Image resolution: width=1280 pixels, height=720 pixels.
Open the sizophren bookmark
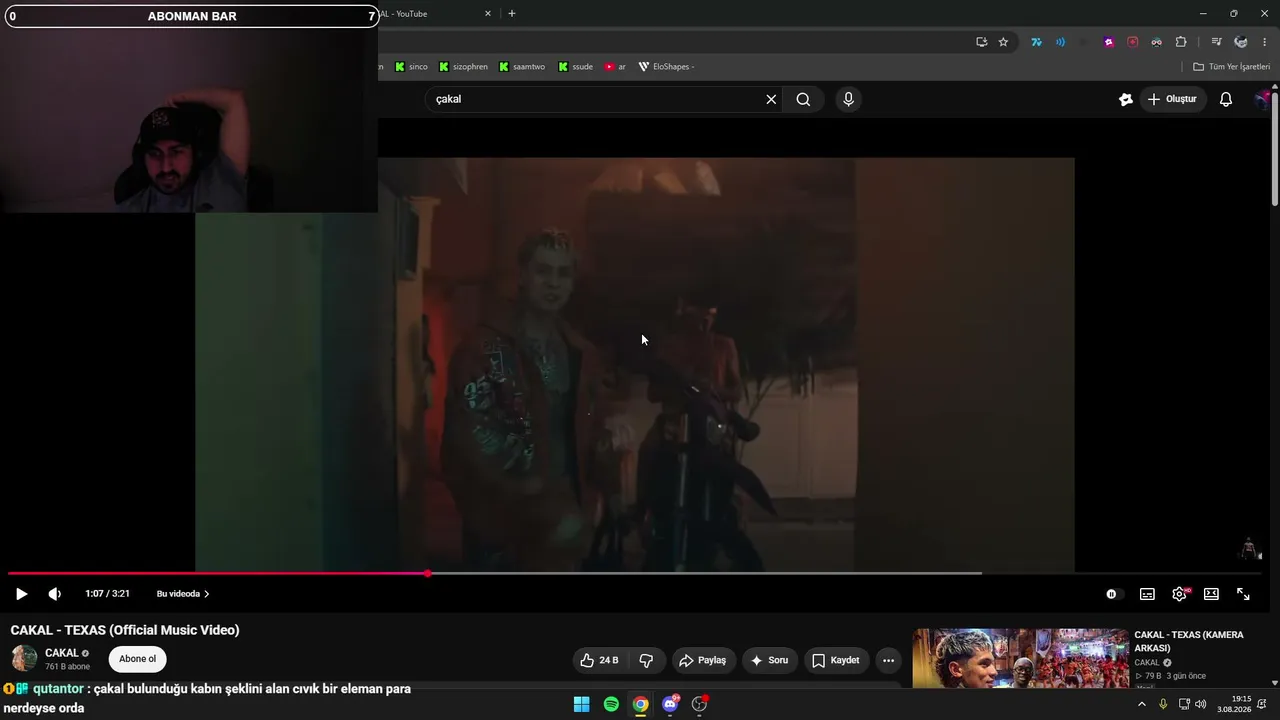pyautogui.click(x=463, y=67)
